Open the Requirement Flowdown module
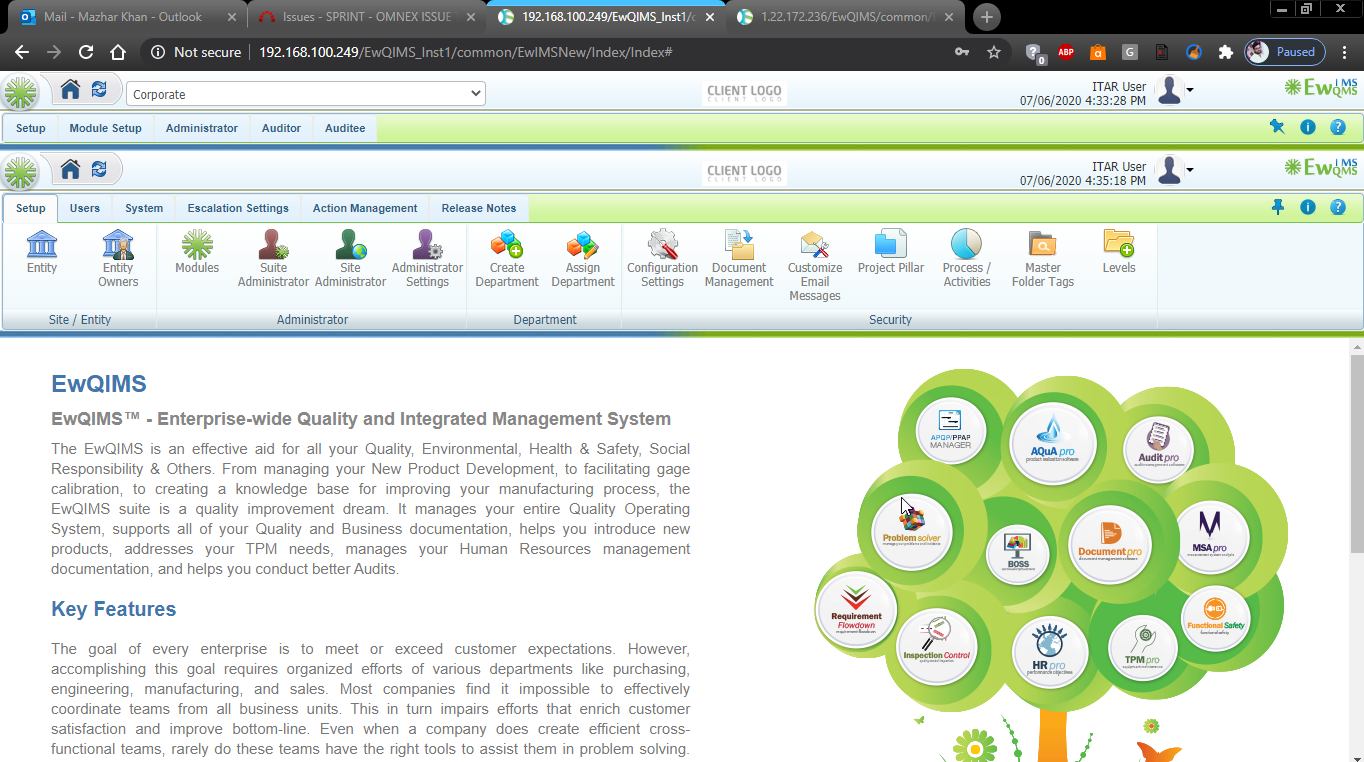The image size is (1364, 762). pos(857,611)
